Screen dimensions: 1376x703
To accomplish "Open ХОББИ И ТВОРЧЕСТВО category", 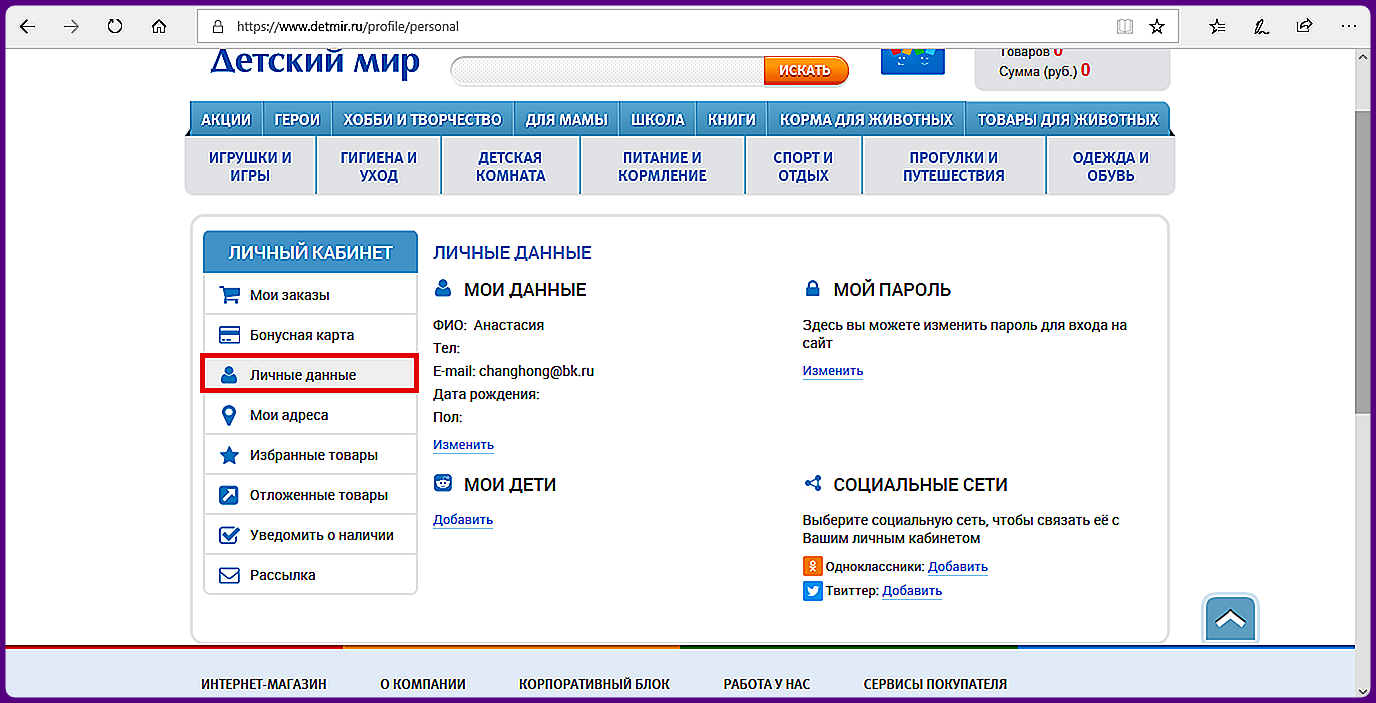I will pos(422,119).
